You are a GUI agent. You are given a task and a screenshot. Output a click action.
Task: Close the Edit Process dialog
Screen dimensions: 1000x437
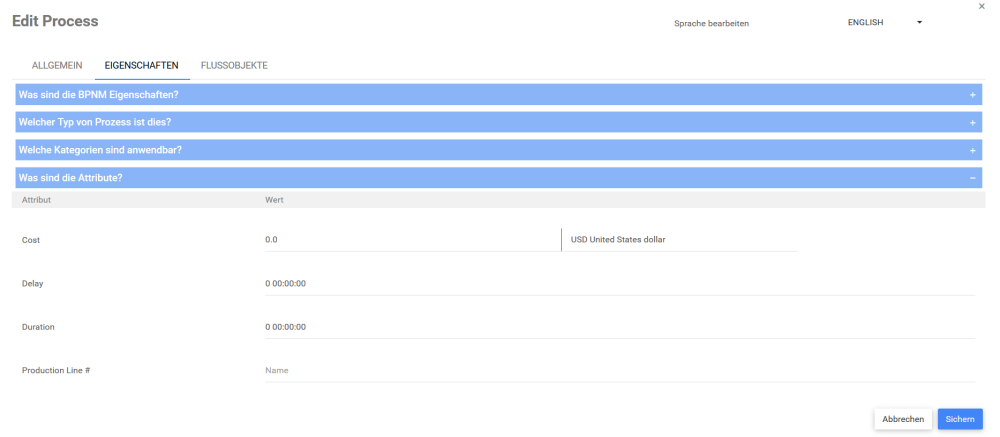pos(980,7)
